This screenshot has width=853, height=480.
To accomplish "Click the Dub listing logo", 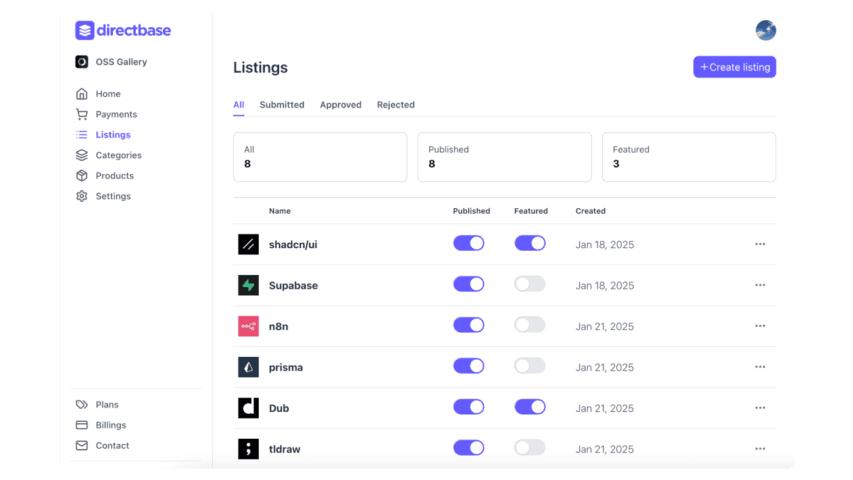I will 248,408.
